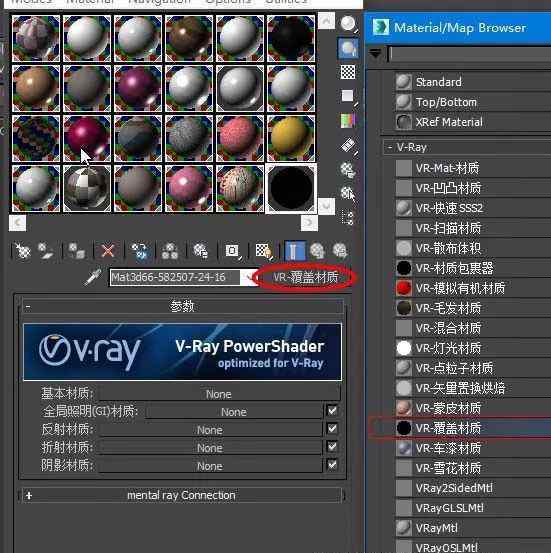Click Material/Map Browser title icon
Viewport: 551px width, 553px height.
(381, 28)
